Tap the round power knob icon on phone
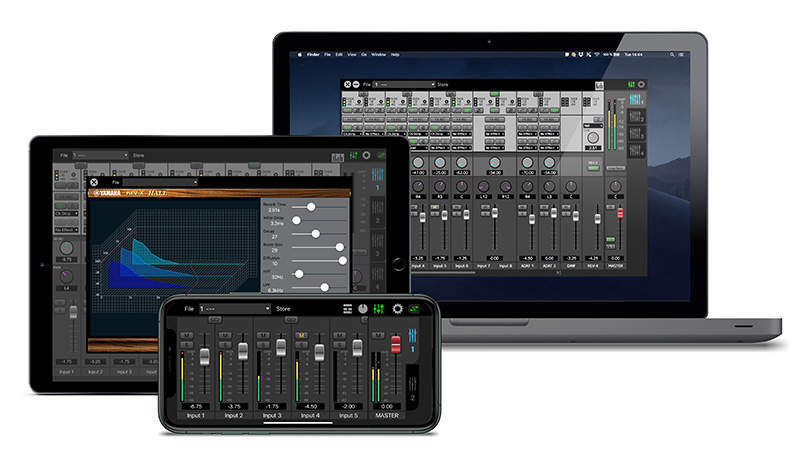 [363, 310]
